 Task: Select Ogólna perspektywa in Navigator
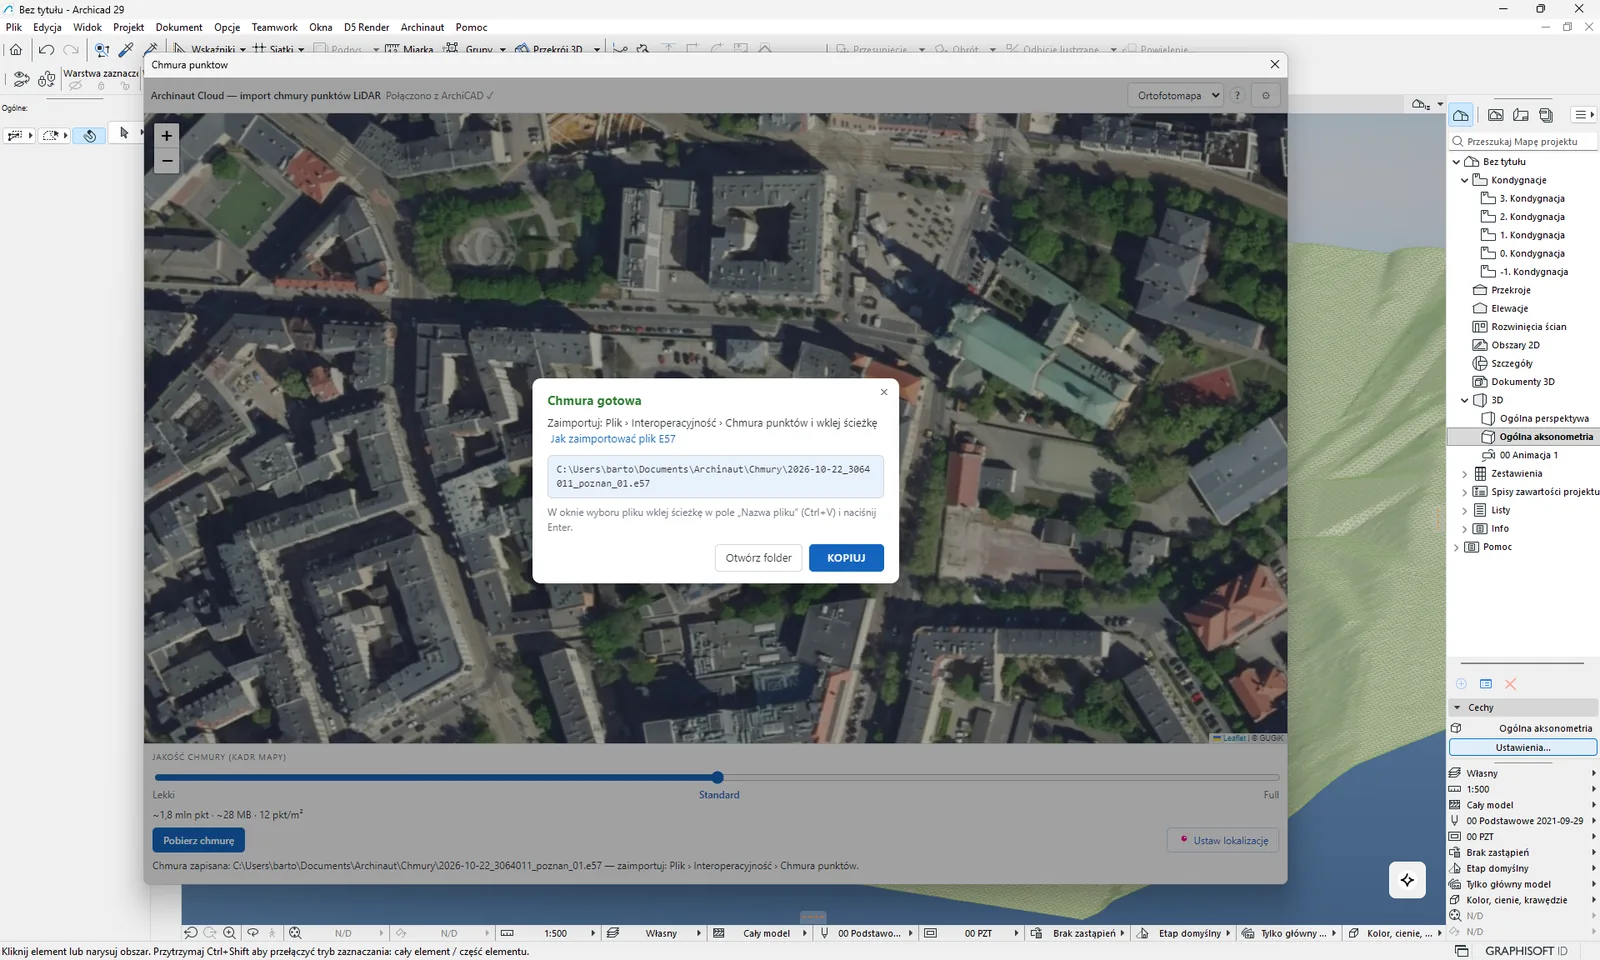point(1544,418)
